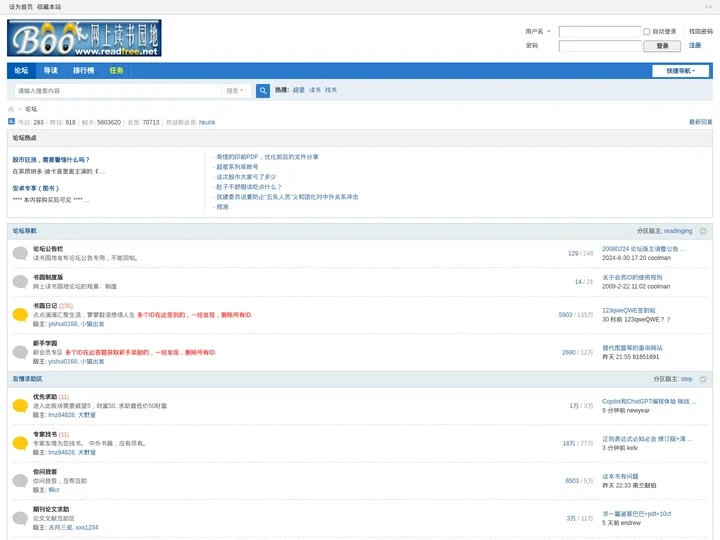Toggle the 自动登录 checkbox
720x540 pixels.
(x=647, y=31)
